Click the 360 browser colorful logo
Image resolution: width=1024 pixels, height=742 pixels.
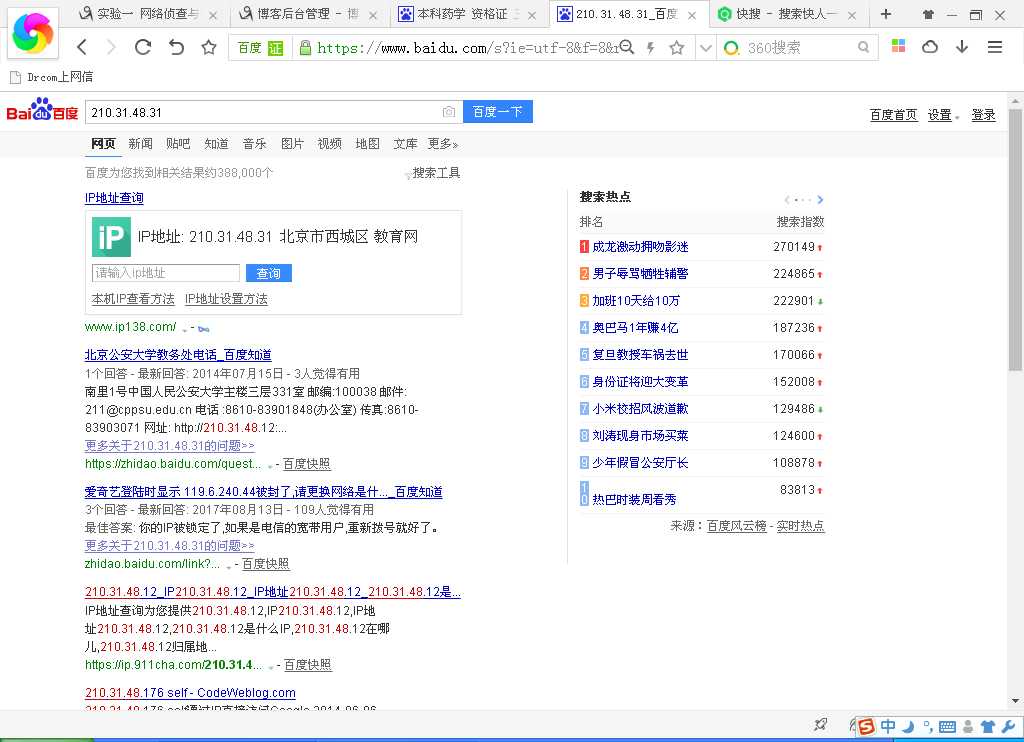pyautogui.click(x=33, y=33)
